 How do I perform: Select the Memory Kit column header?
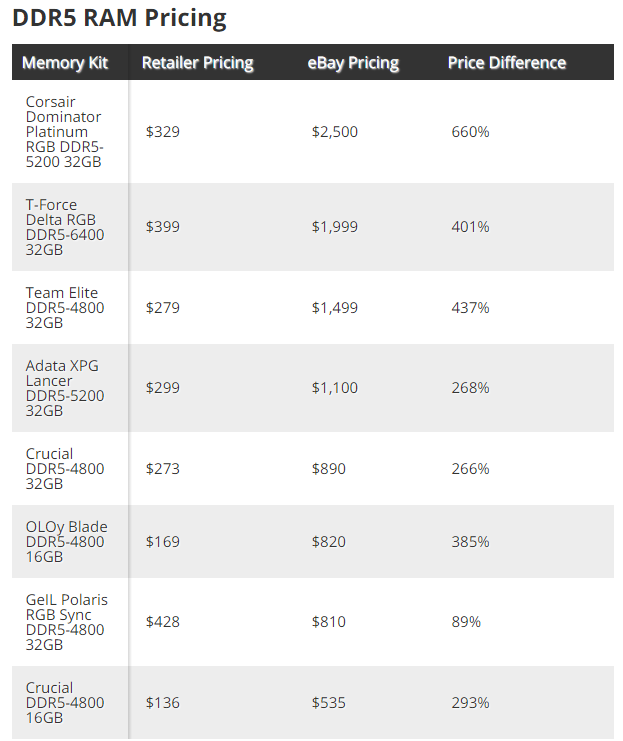coord(65,63)
